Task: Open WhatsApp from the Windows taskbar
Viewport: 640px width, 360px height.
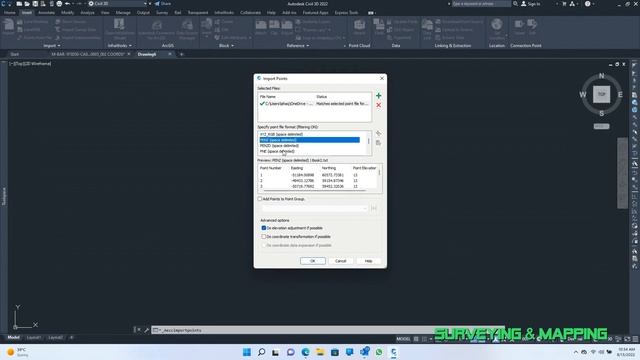Action: [379, 352]
